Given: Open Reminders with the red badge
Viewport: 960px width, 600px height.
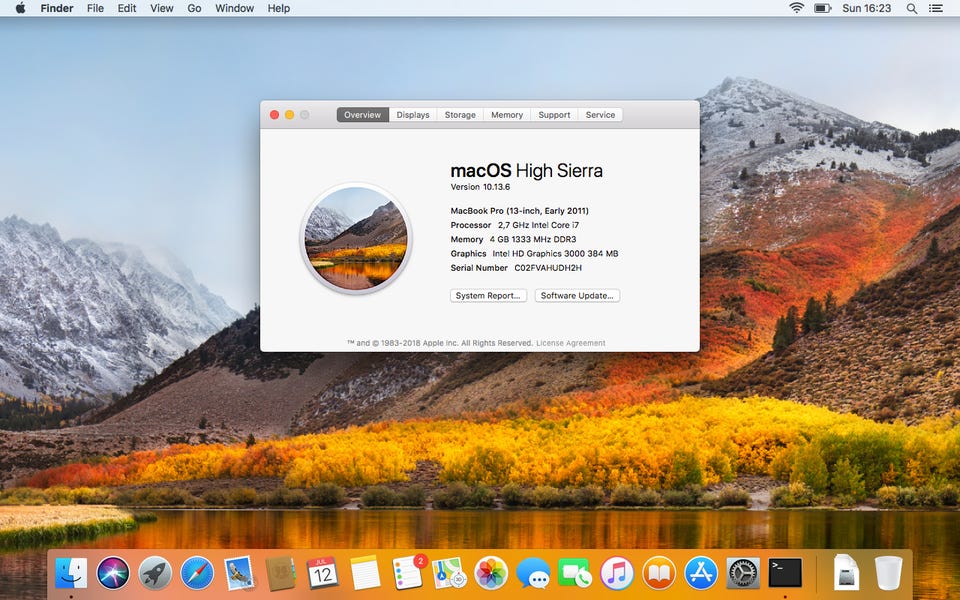Looking at the screenshot, I should pos(408,572).
